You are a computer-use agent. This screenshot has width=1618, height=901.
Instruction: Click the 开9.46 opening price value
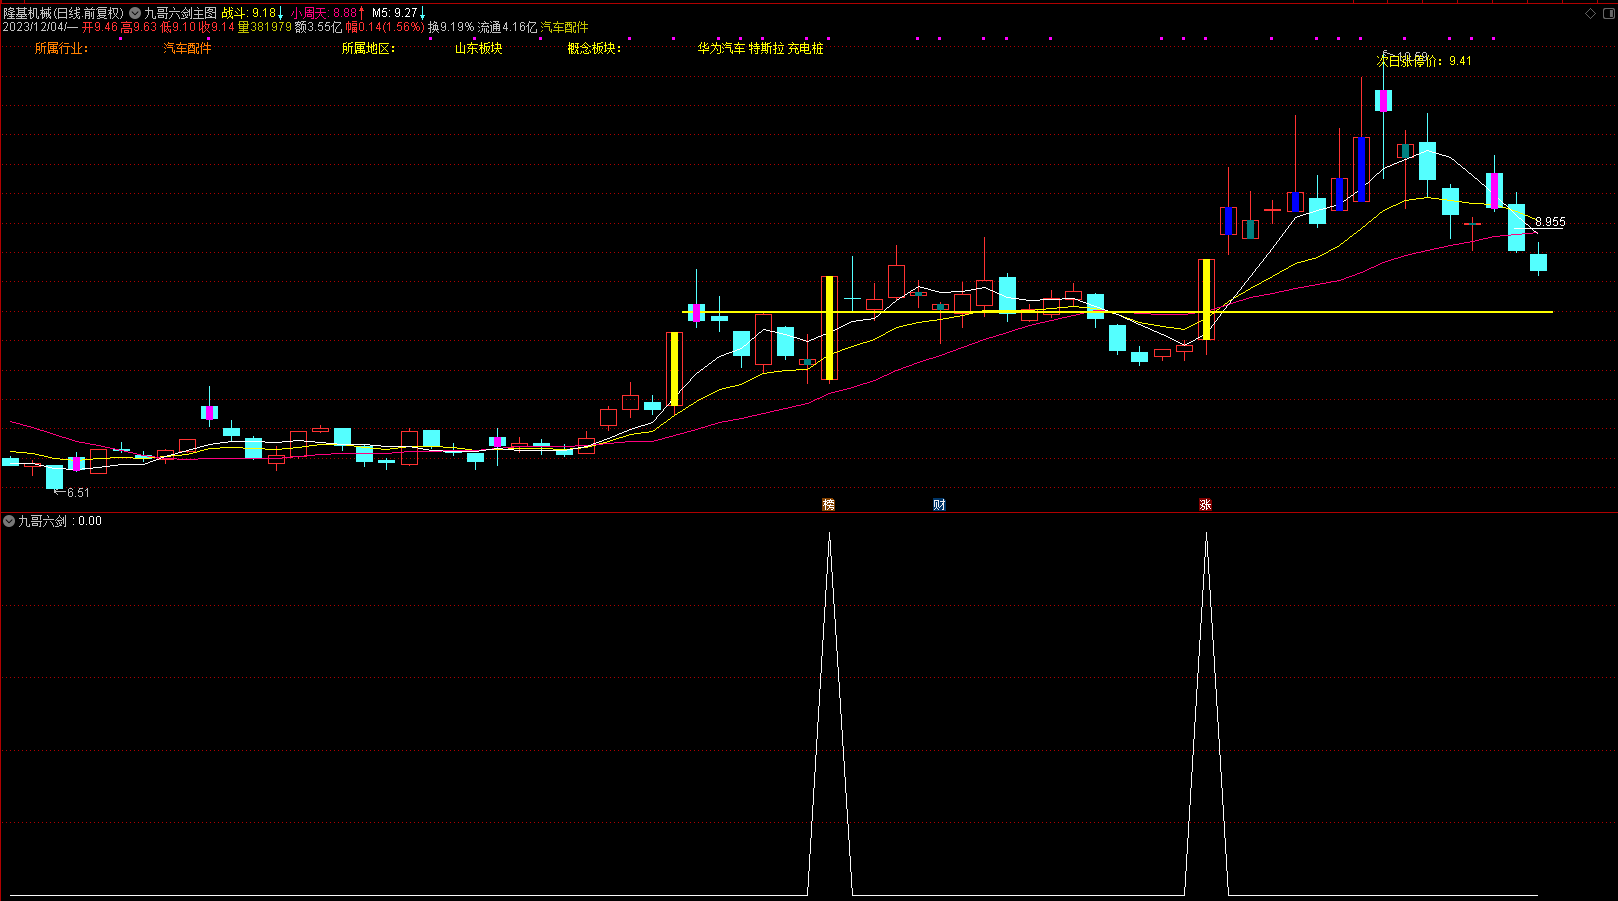[x=100, y=27]
